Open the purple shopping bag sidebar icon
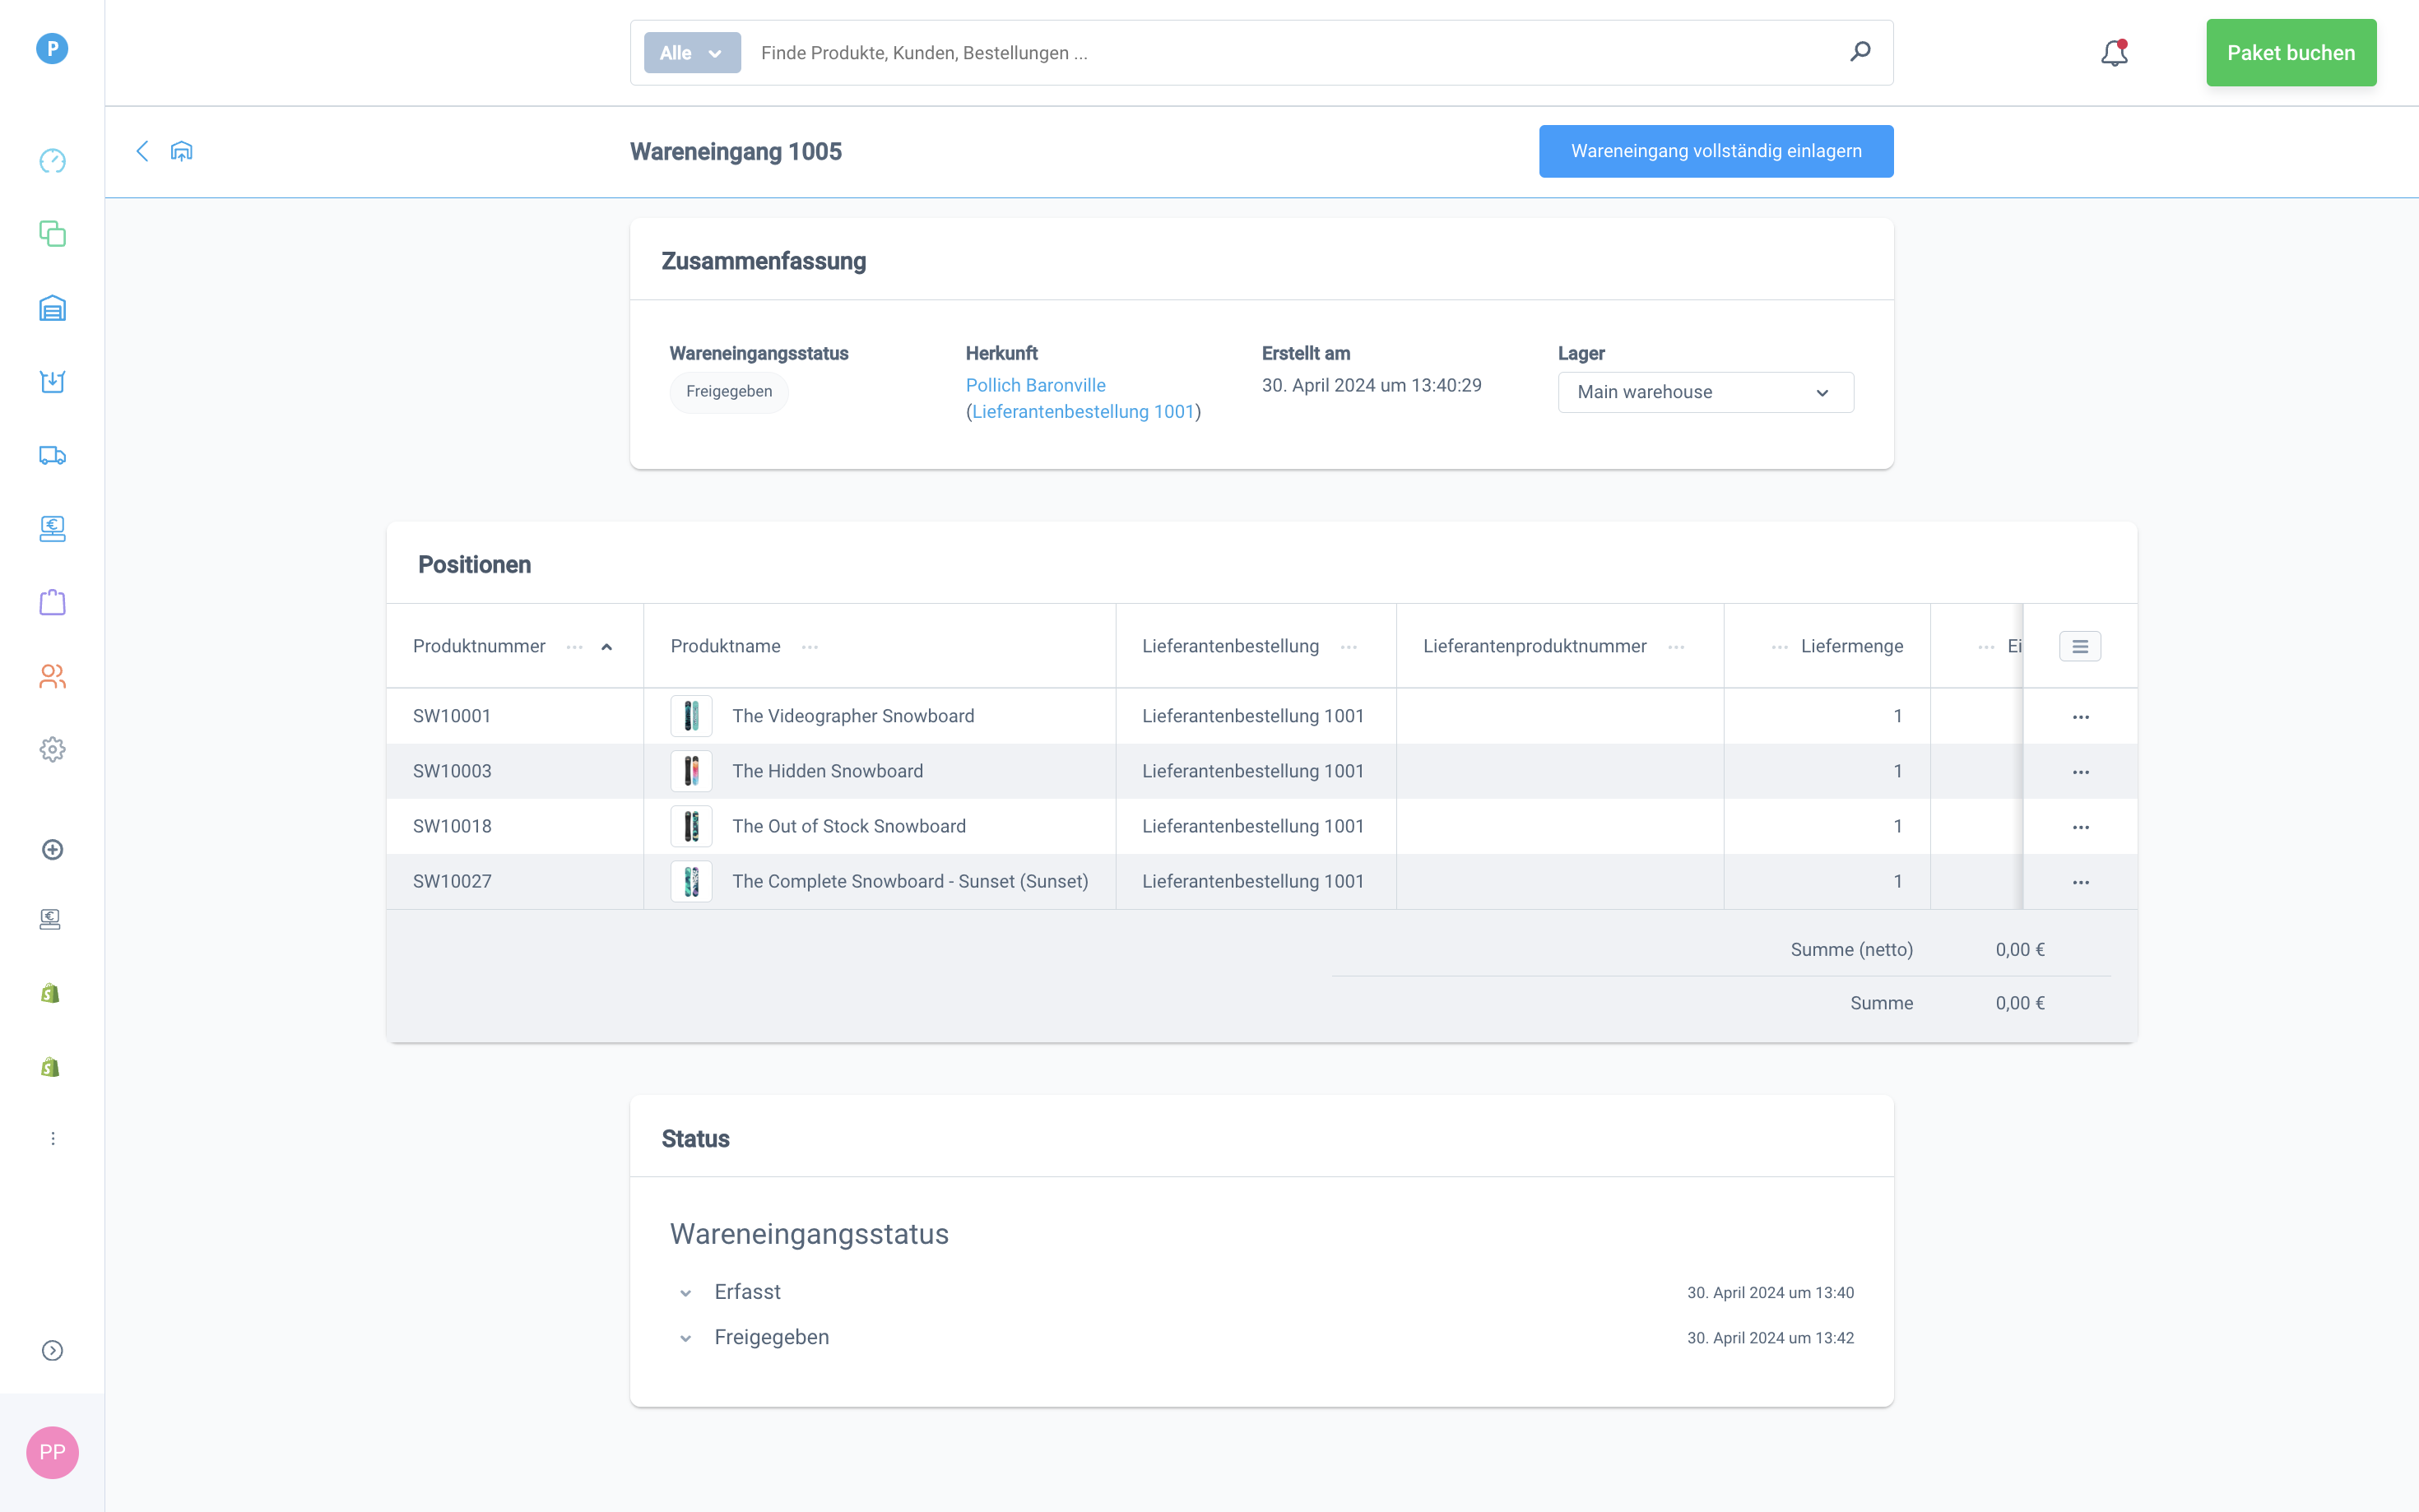Image resolution: width=2419 pixels, height=1512 pixels. tap(52, 602)
